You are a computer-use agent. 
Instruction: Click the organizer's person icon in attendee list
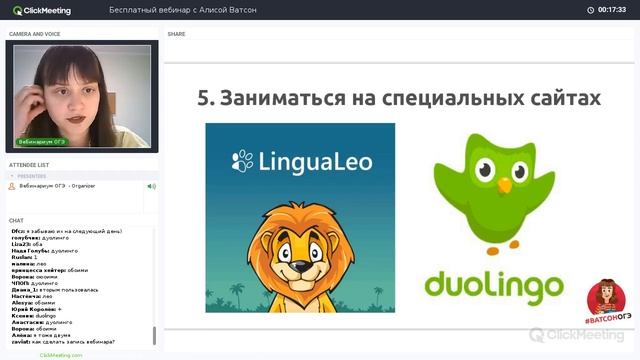pos(12,186)
